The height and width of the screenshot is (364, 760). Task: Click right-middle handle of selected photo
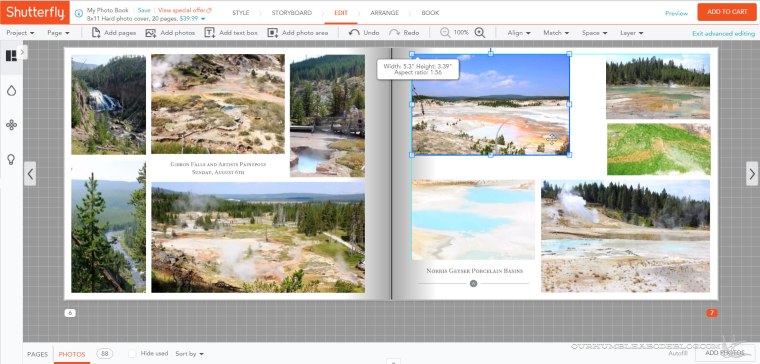tap(569, 104)
